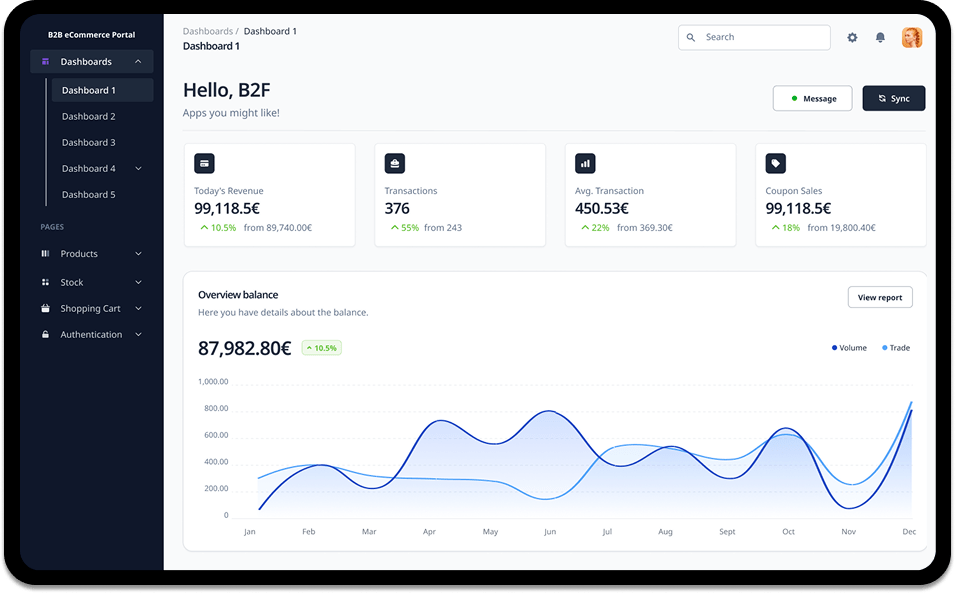Toggle the Trade series in chart legend

(896, 348)
